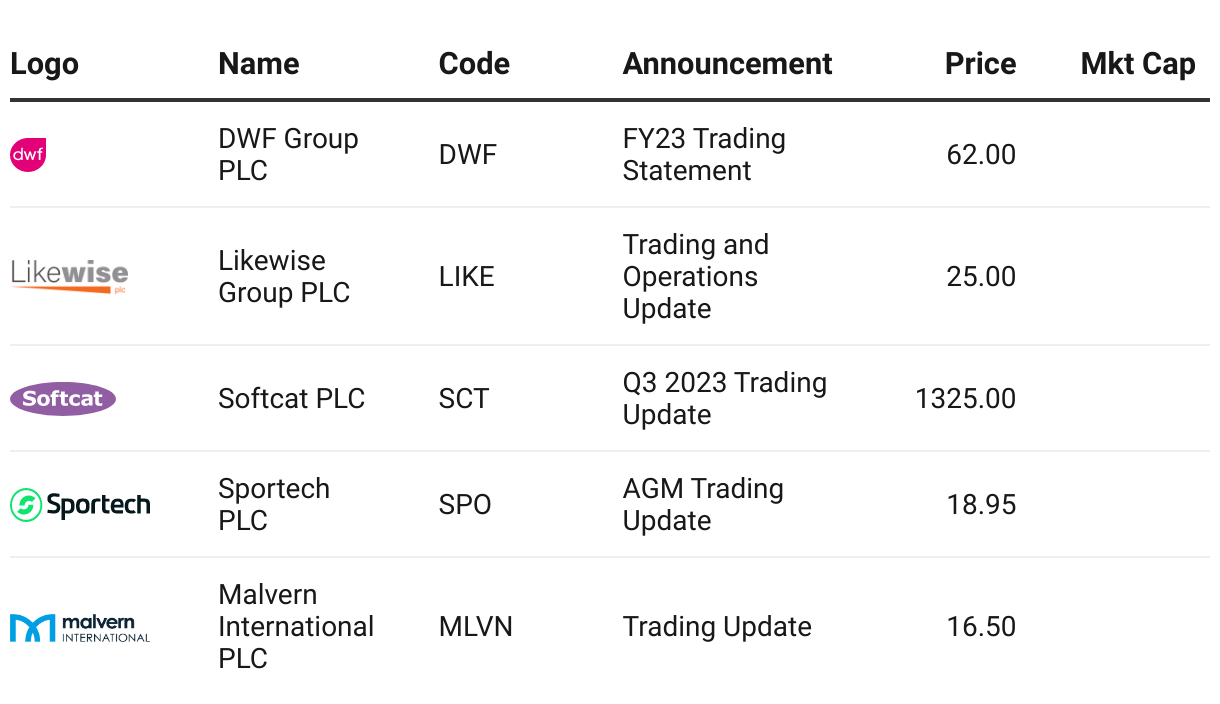Viewport: 1220px width, 704px height.
Task: Open the Sportech PLC company name
Action: coord(274,505)
